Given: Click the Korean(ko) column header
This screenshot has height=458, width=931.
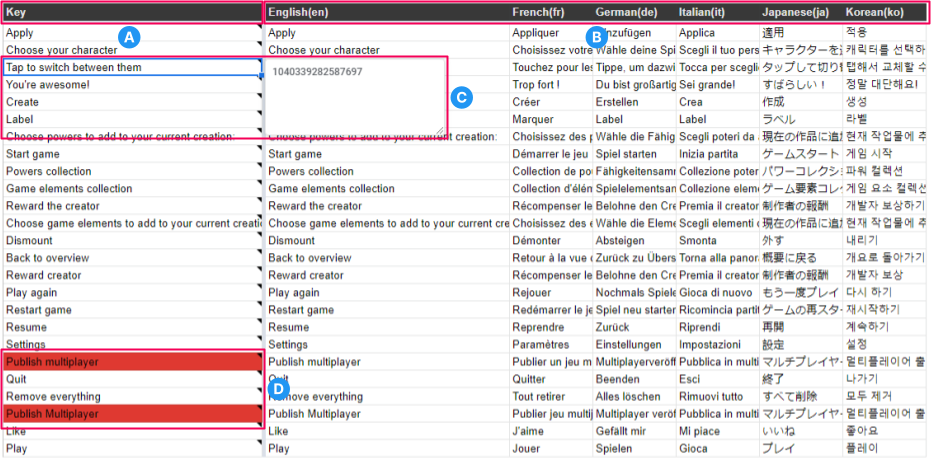Looking at the screenshot, I should pyautogui.click(x=884, y=12).
